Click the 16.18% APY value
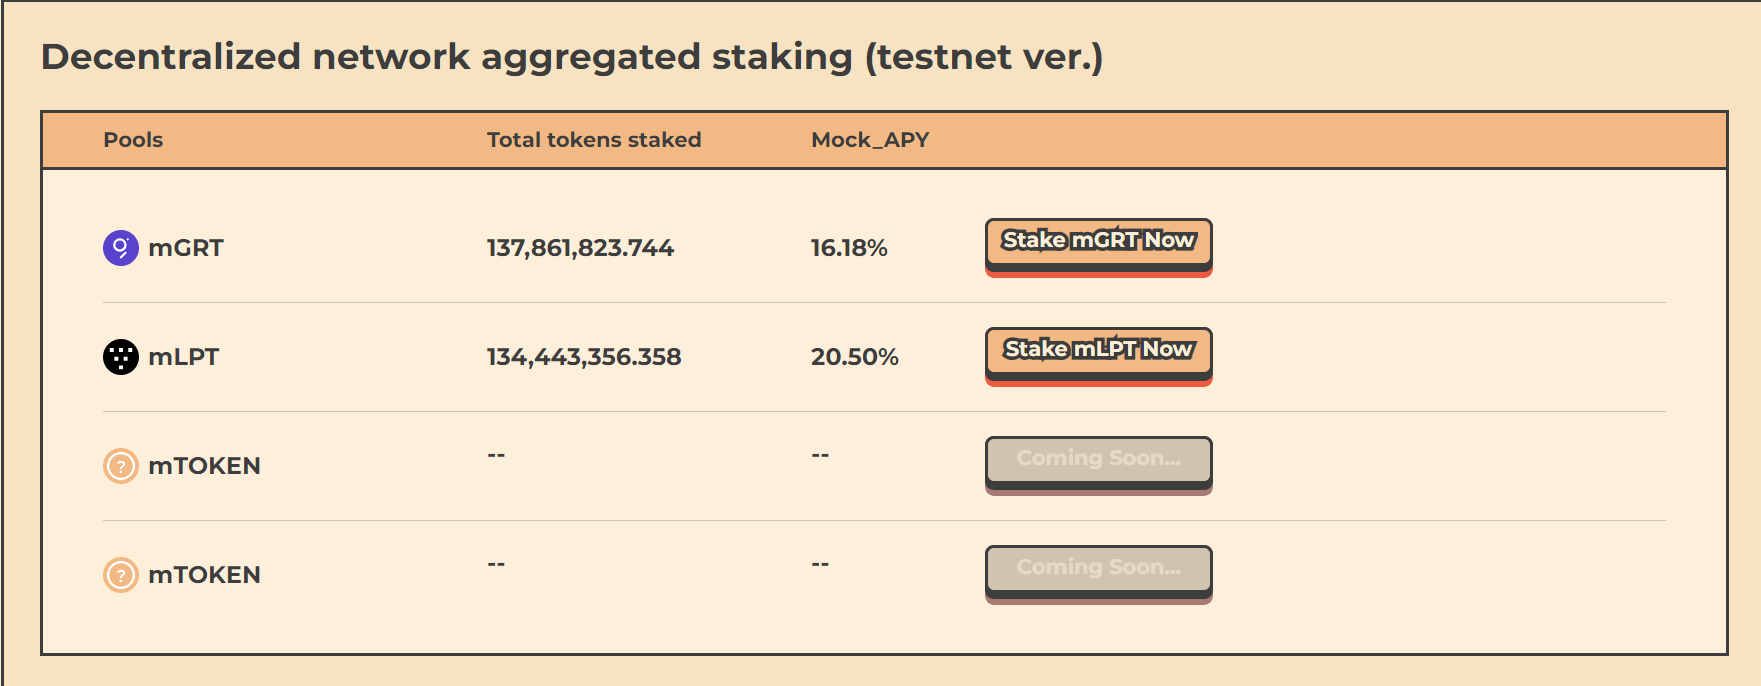 pos(849,248)
